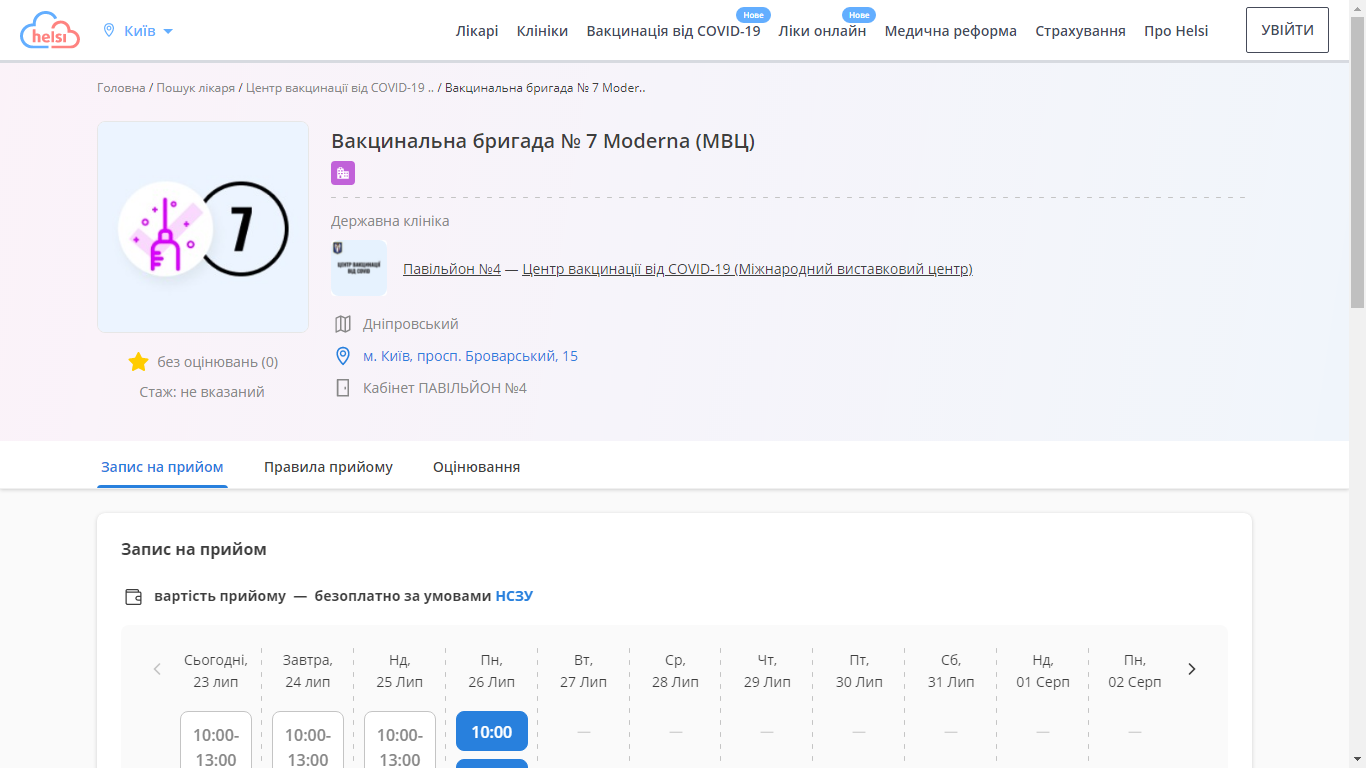This screenshot has height=768, width=1366.
Task: Open the Про Helsi menu item
Action: click(1176, 31)
